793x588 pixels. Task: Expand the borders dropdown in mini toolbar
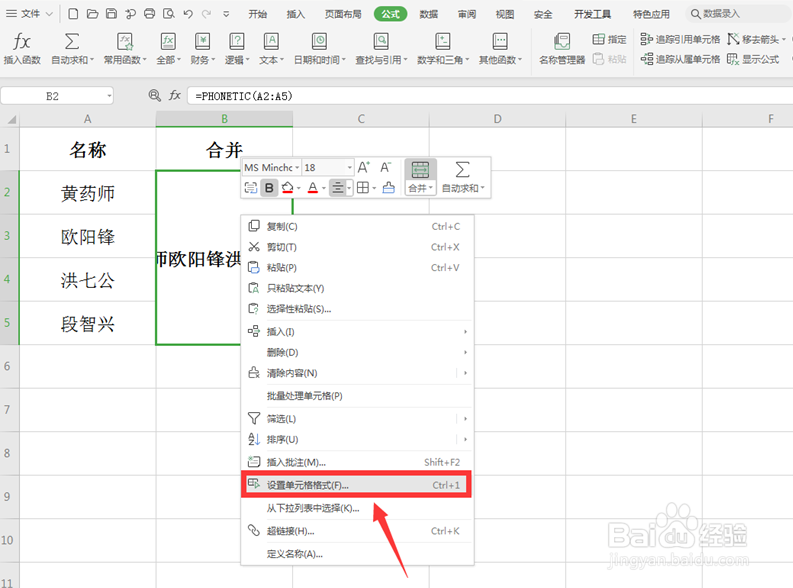[374, 189]
